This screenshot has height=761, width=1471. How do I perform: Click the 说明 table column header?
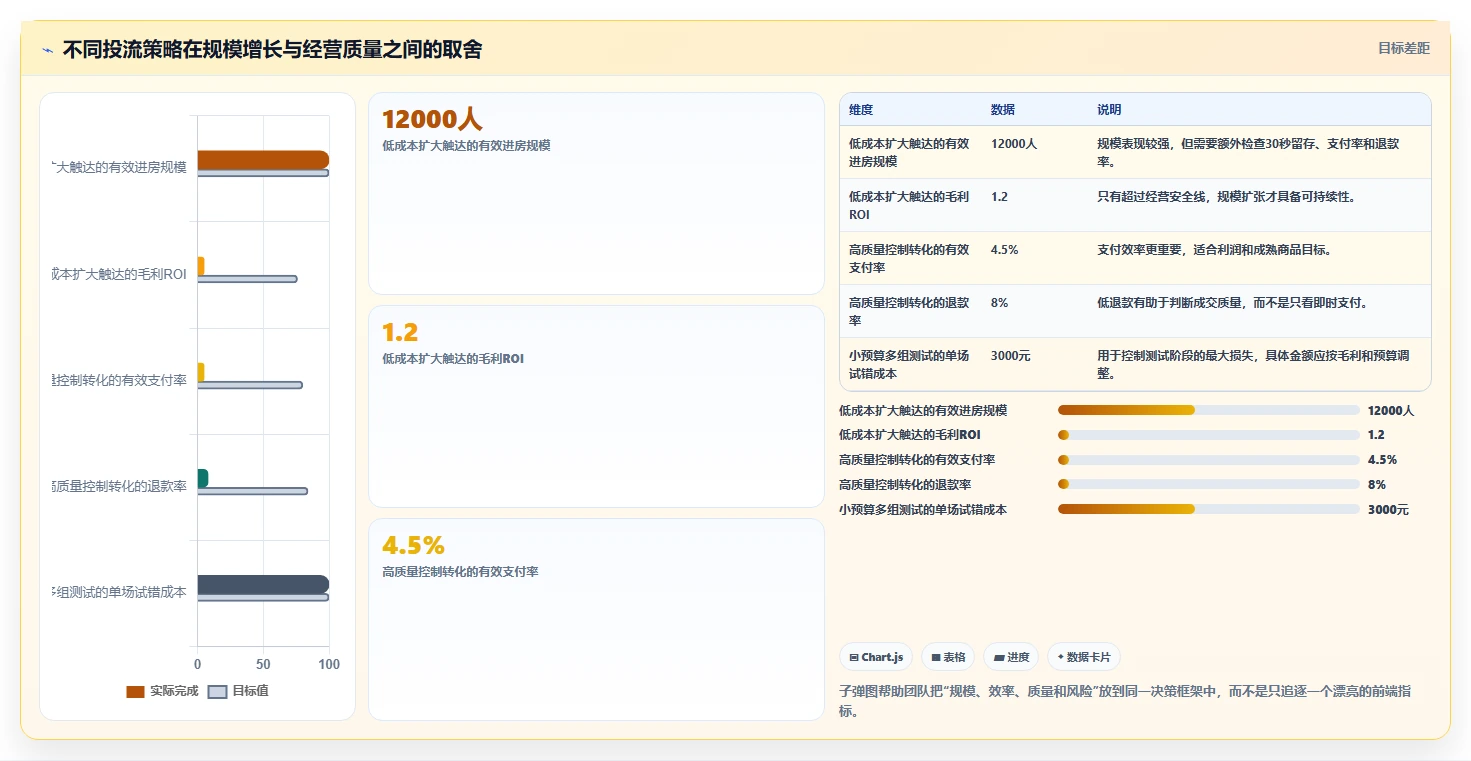click(1109, 110)
